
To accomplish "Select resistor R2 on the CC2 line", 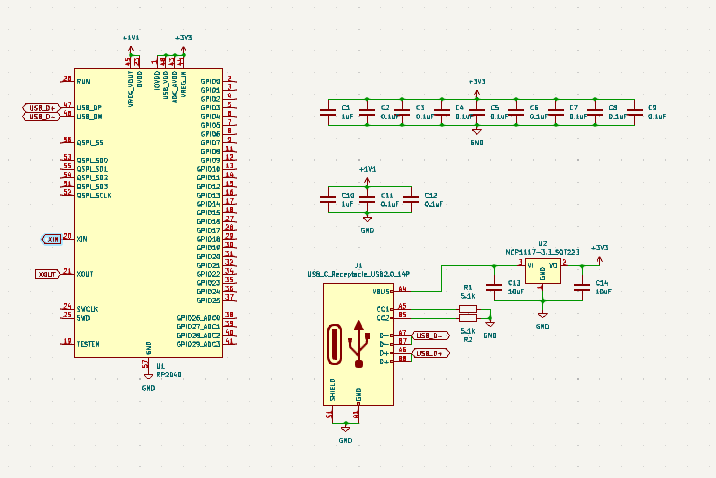I will (467, 318).
